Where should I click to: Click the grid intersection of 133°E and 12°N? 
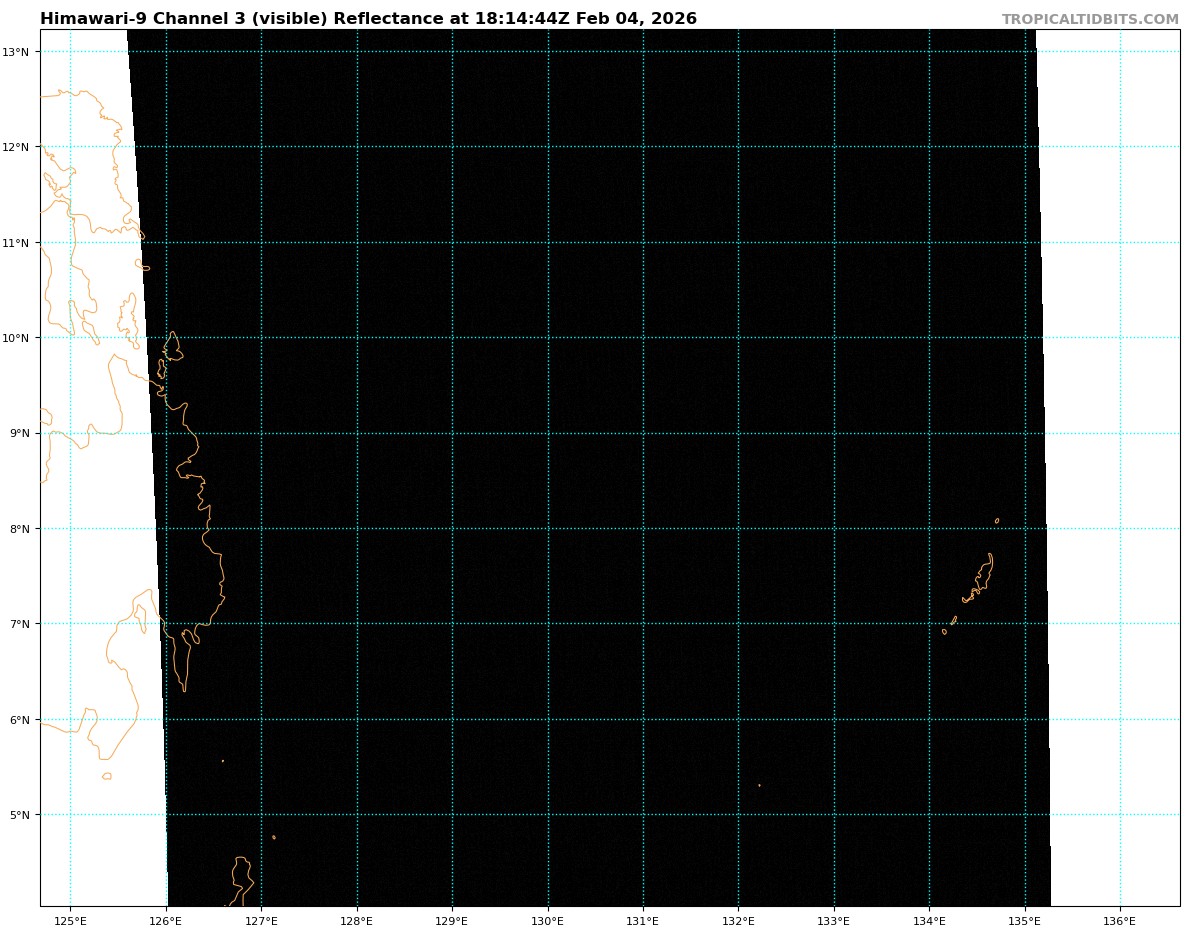[x=834, y=147]
